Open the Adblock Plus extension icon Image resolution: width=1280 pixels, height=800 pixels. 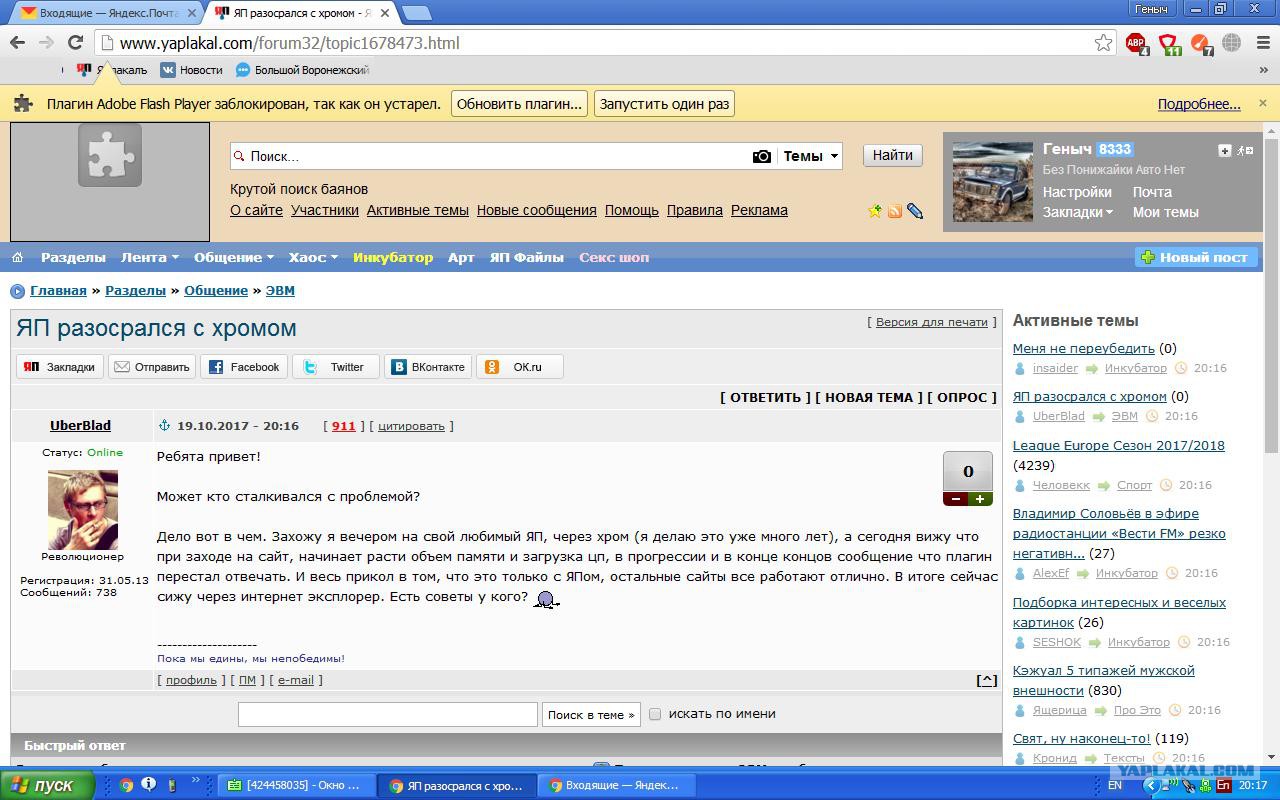[1136, 42]
